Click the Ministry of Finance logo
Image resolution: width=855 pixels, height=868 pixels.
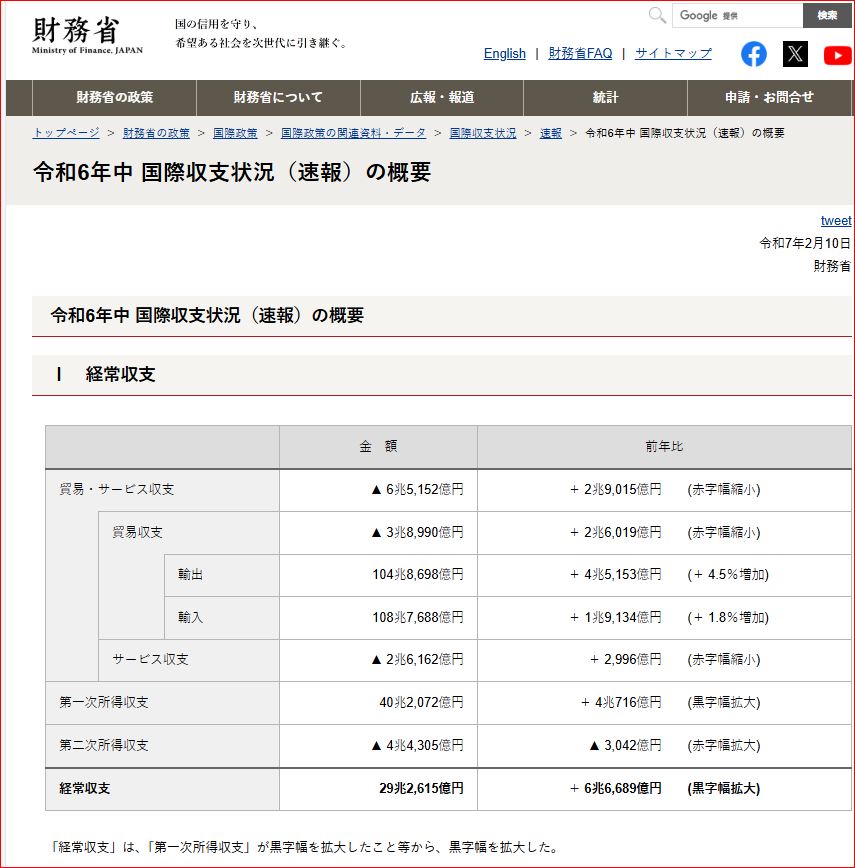[88, 35]
